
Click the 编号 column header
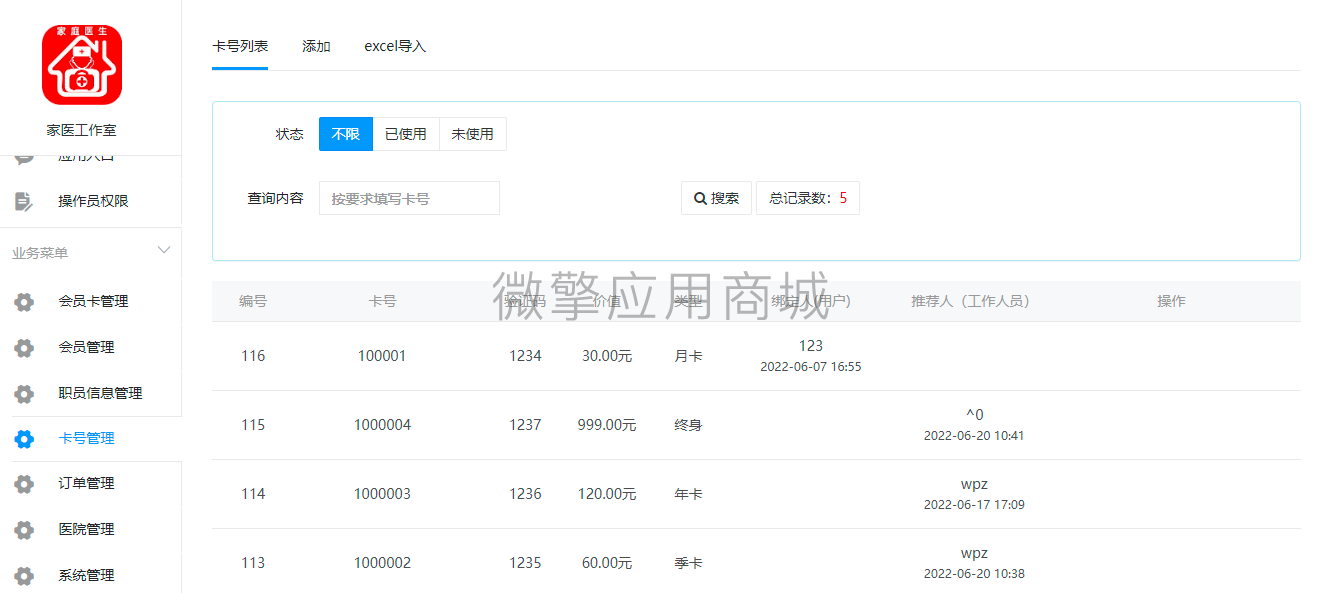point(253,301)
